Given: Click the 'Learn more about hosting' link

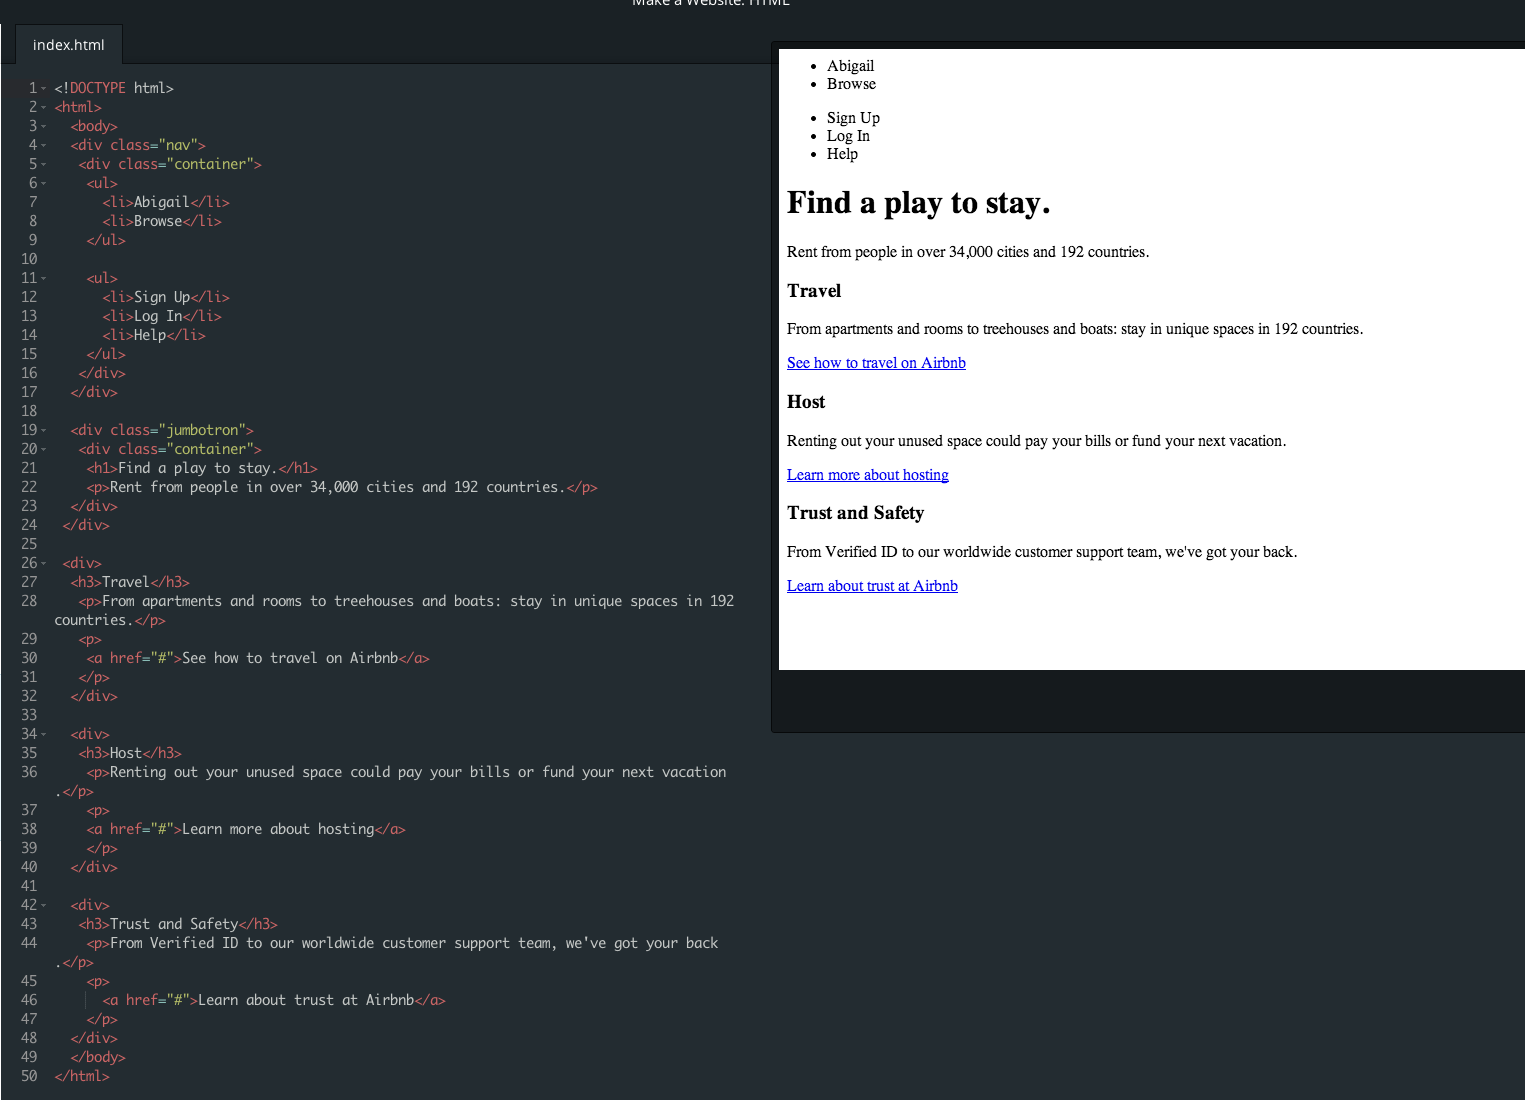Looking at the screenshot, I should [x=867, y=475].
